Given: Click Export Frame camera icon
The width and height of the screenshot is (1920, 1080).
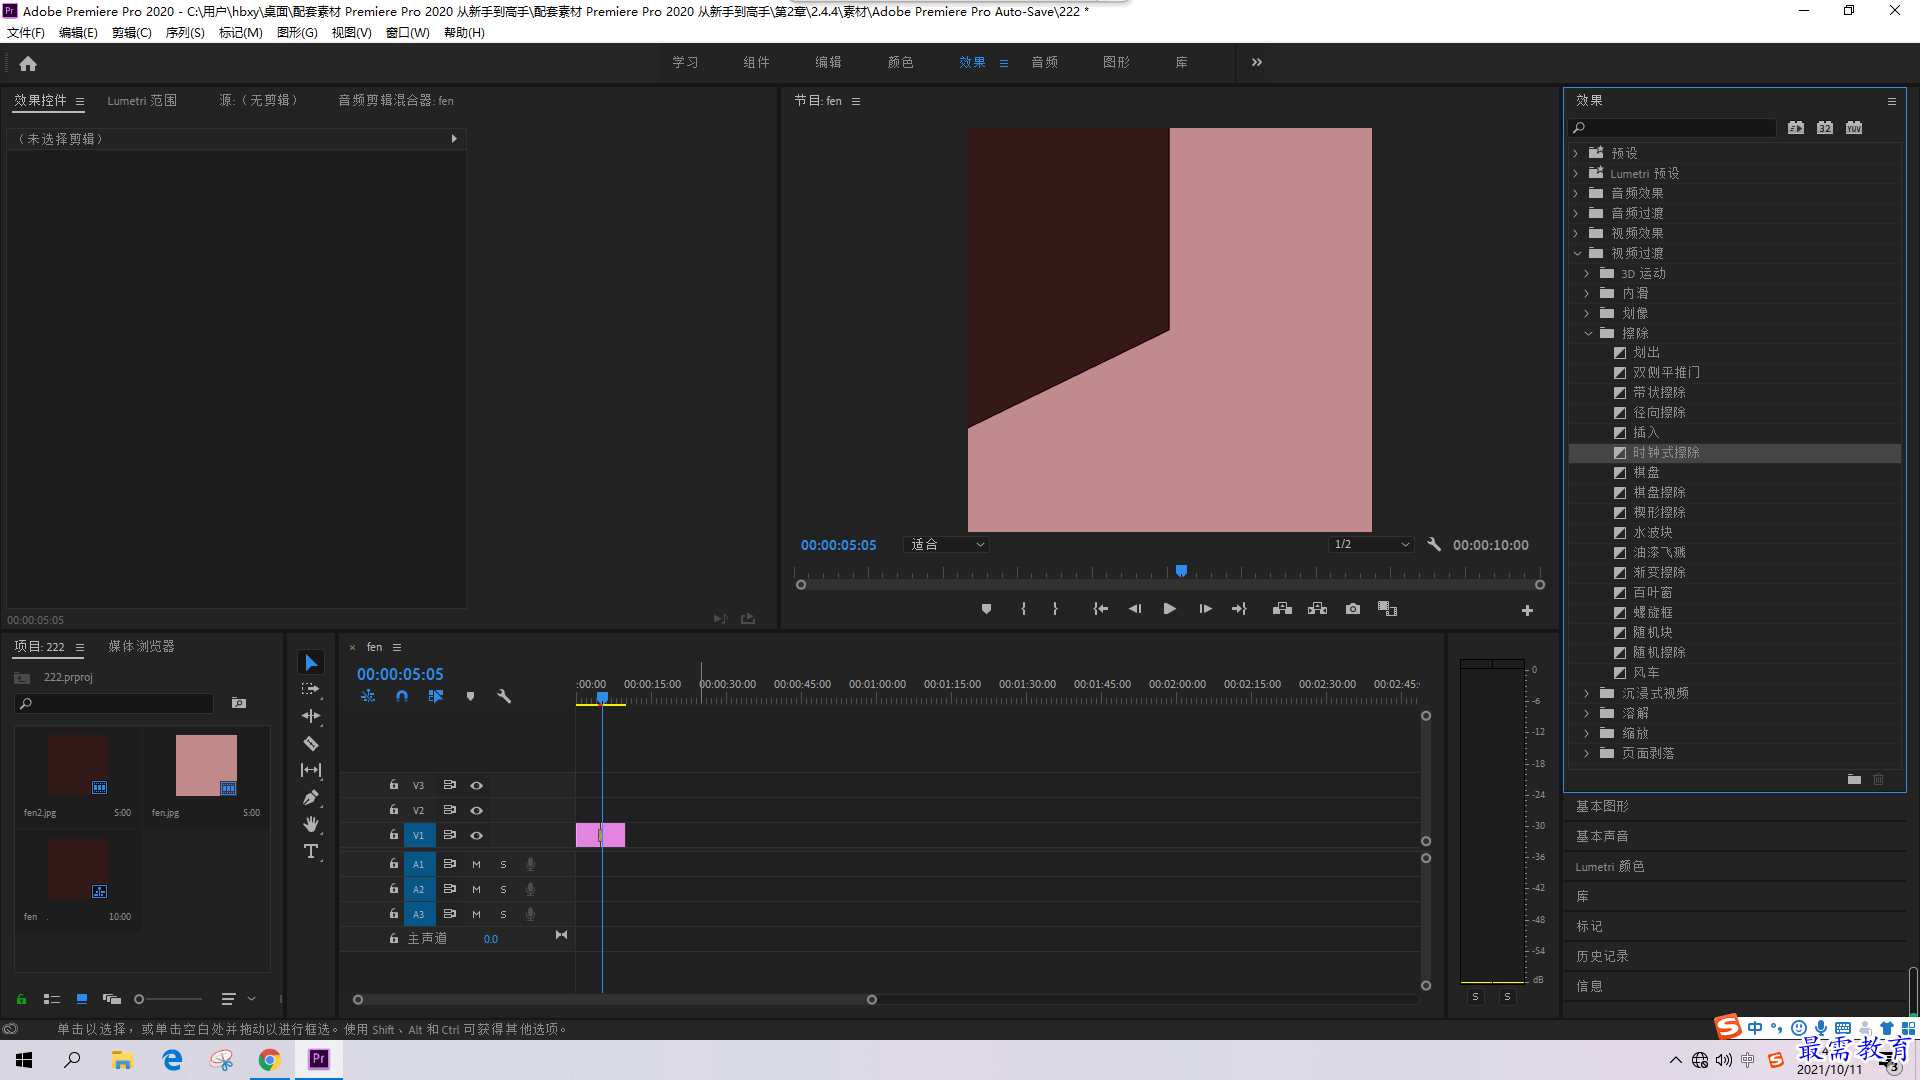Looking at the screenshot, I should [x=1353, y=609].
